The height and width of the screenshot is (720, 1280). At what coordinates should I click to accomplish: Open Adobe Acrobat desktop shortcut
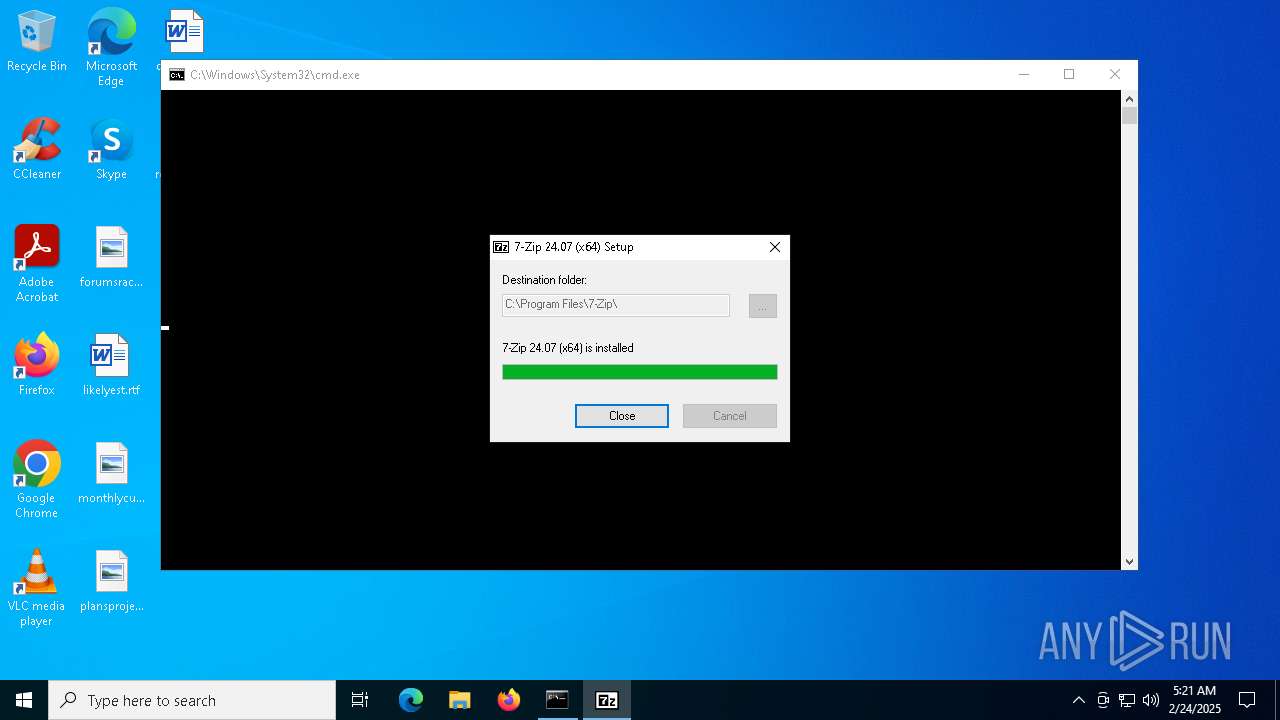tap(37, 264)
